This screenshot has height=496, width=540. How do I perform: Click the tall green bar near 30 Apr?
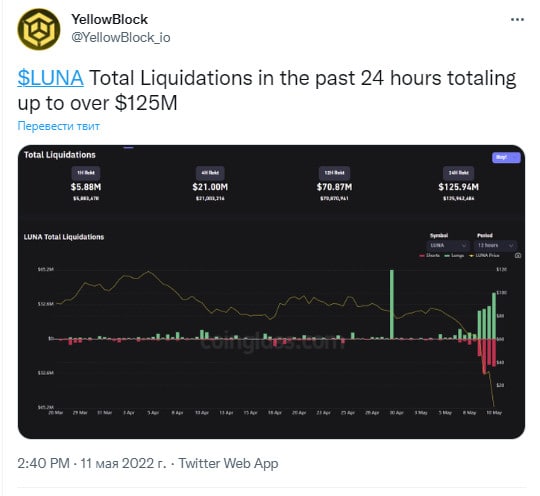[x=392, y=304]
